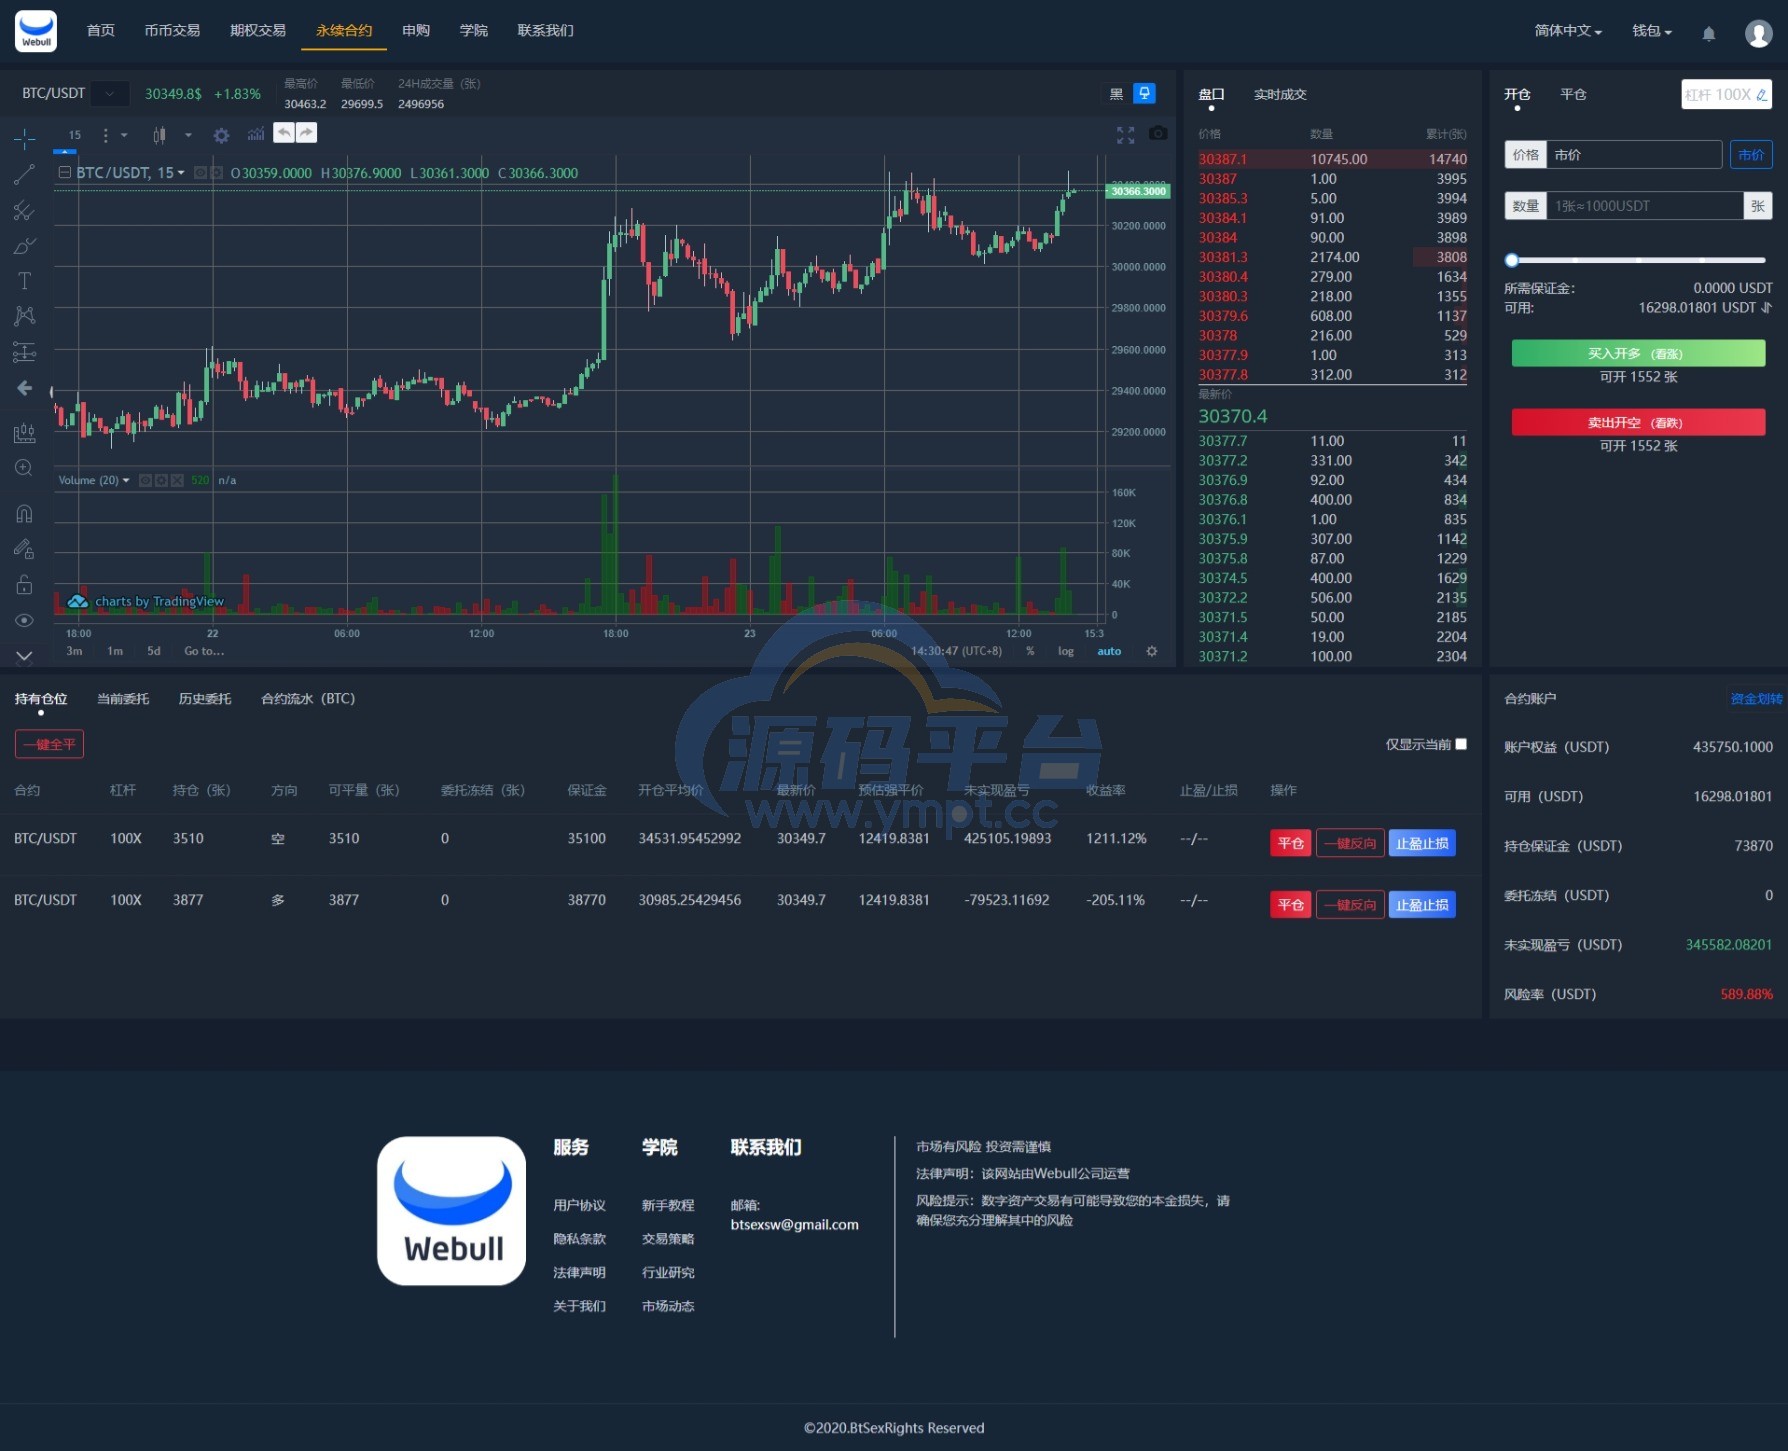Open the 钱包 wallet dropdown
The width and height of the screenshot is (1788, 1451).
pos(1652,31)
